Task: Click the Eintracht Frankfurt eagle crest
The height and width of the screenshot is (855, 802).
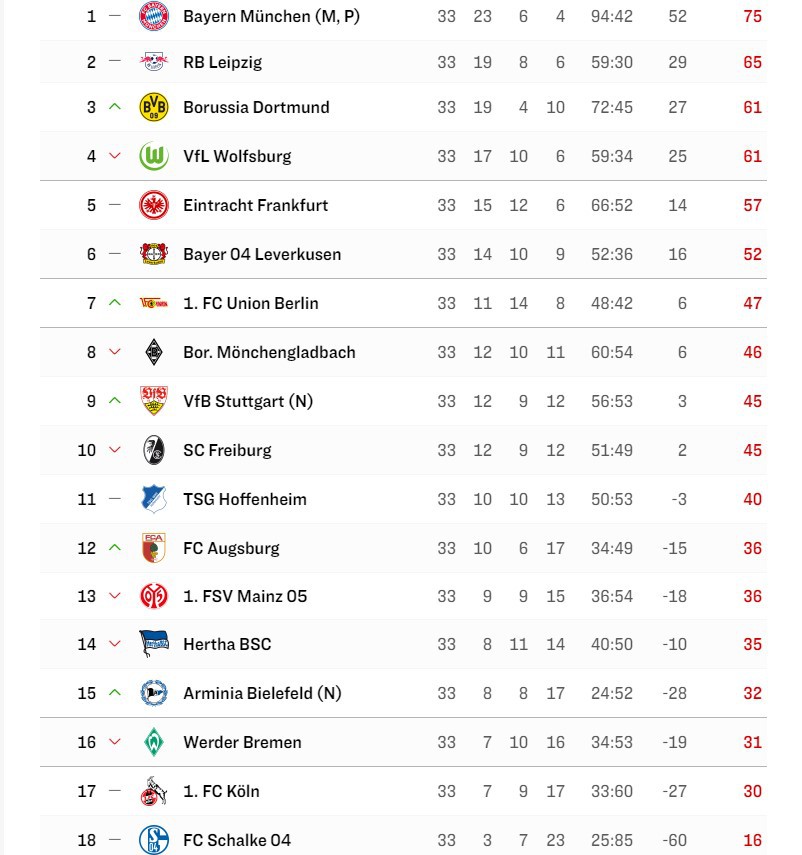Action: coord(154,205)
